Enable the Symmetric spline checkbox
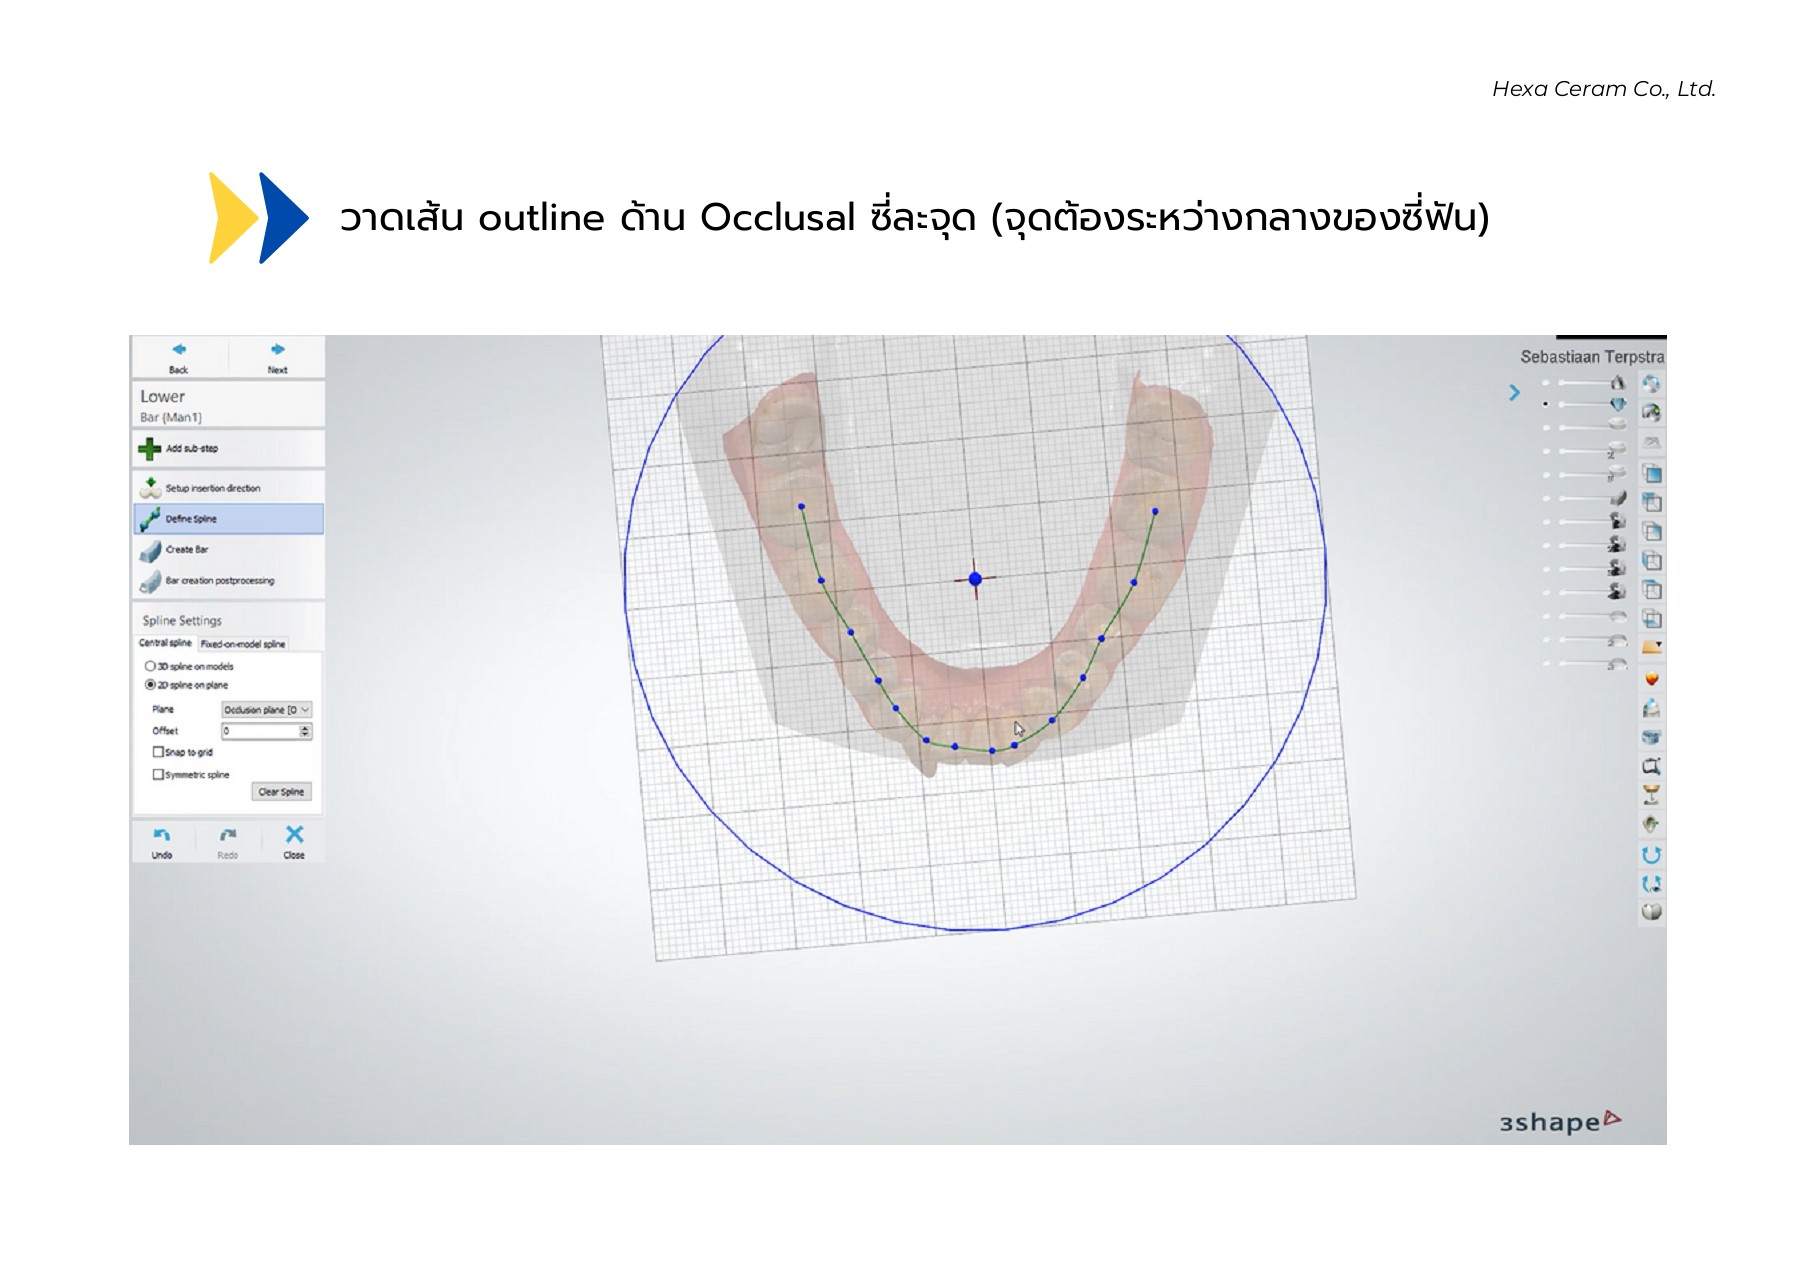1800x1273 pixels. 158,774
